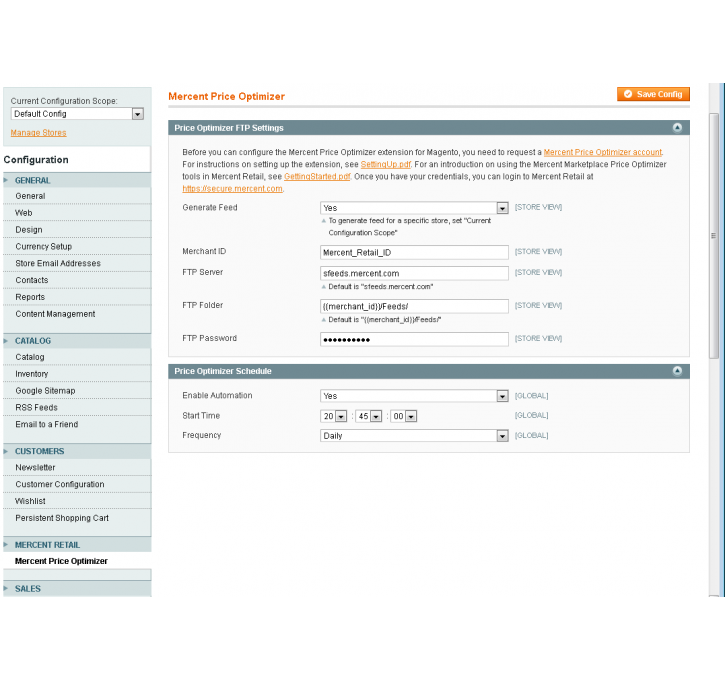Open Customer Configuration settings
The image size is (725, 680).
coord(77,484)
